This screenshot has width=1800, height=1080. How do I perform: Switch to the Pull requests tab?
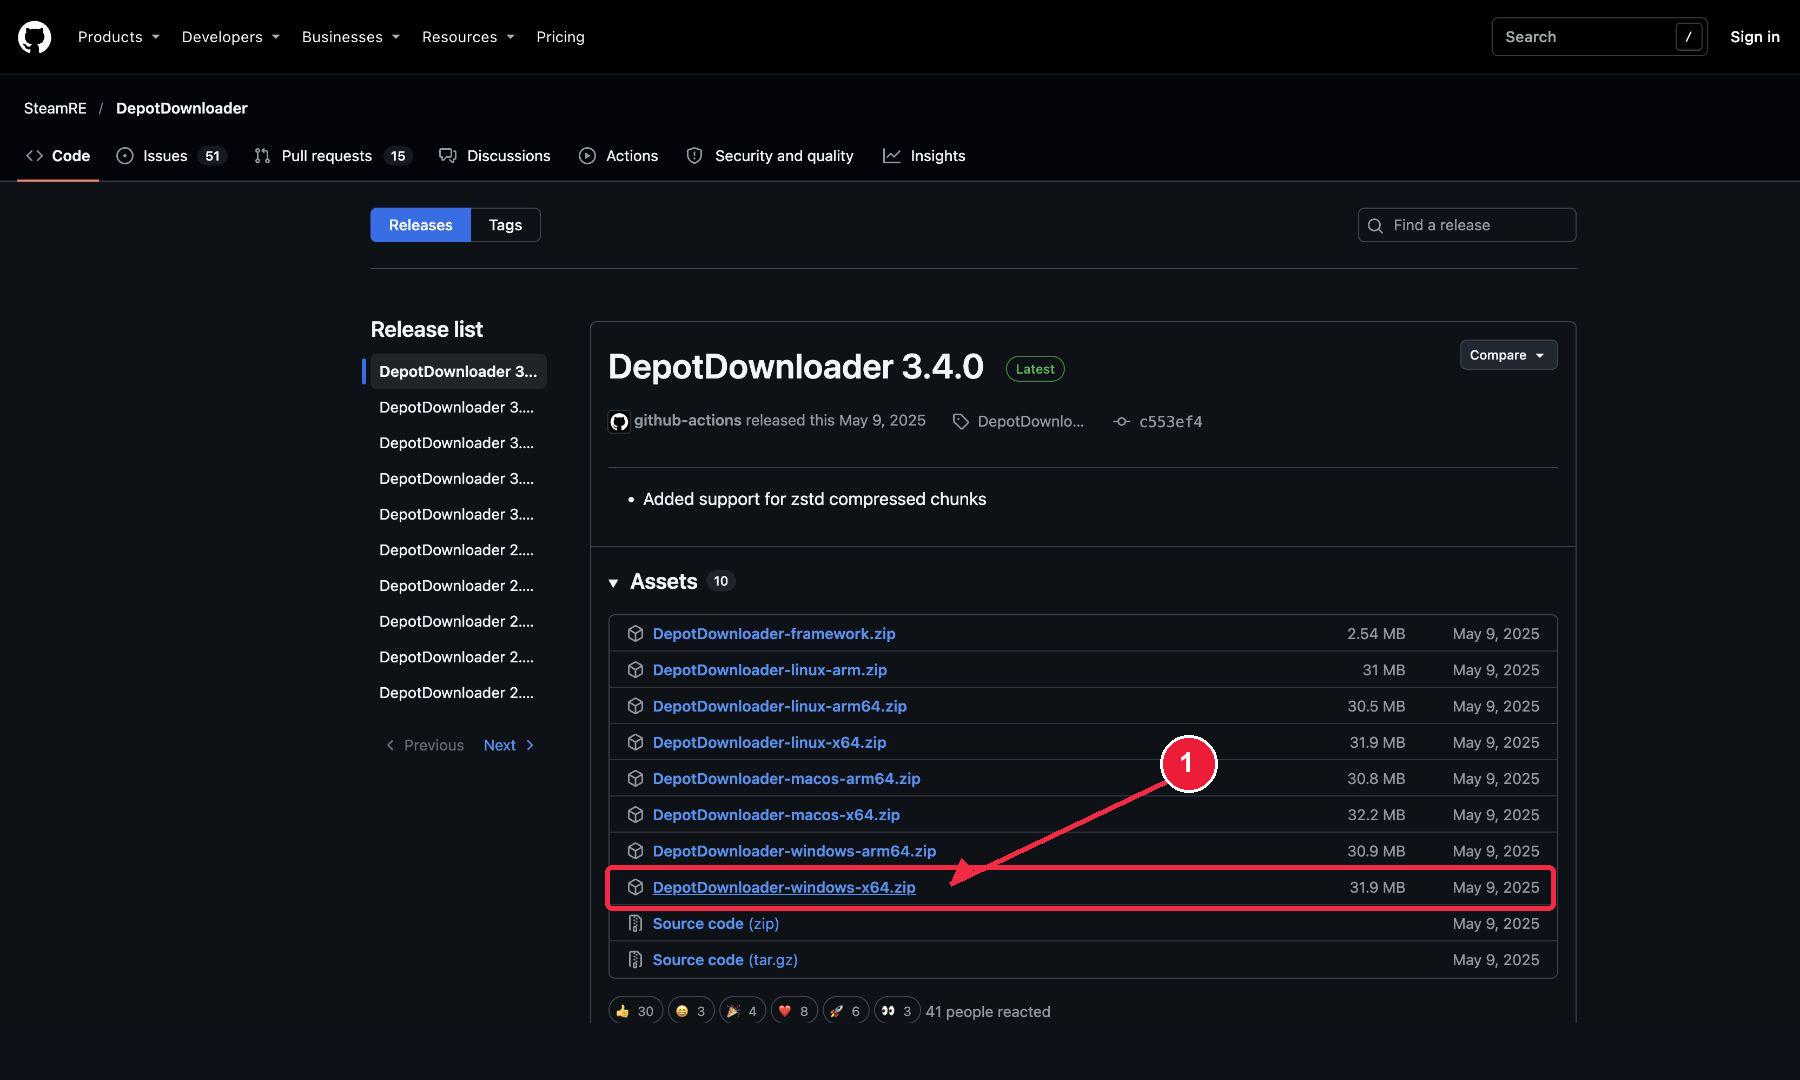pos(332,156)
